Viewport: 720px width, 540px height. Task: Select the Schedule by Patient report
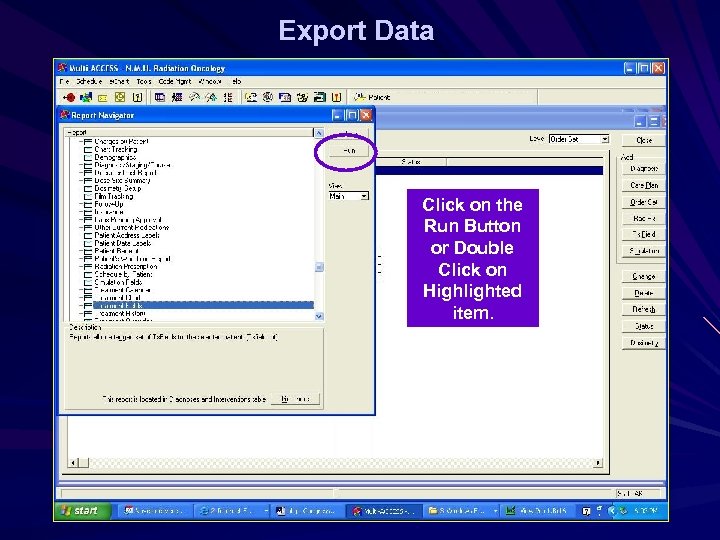click(123, 274)
